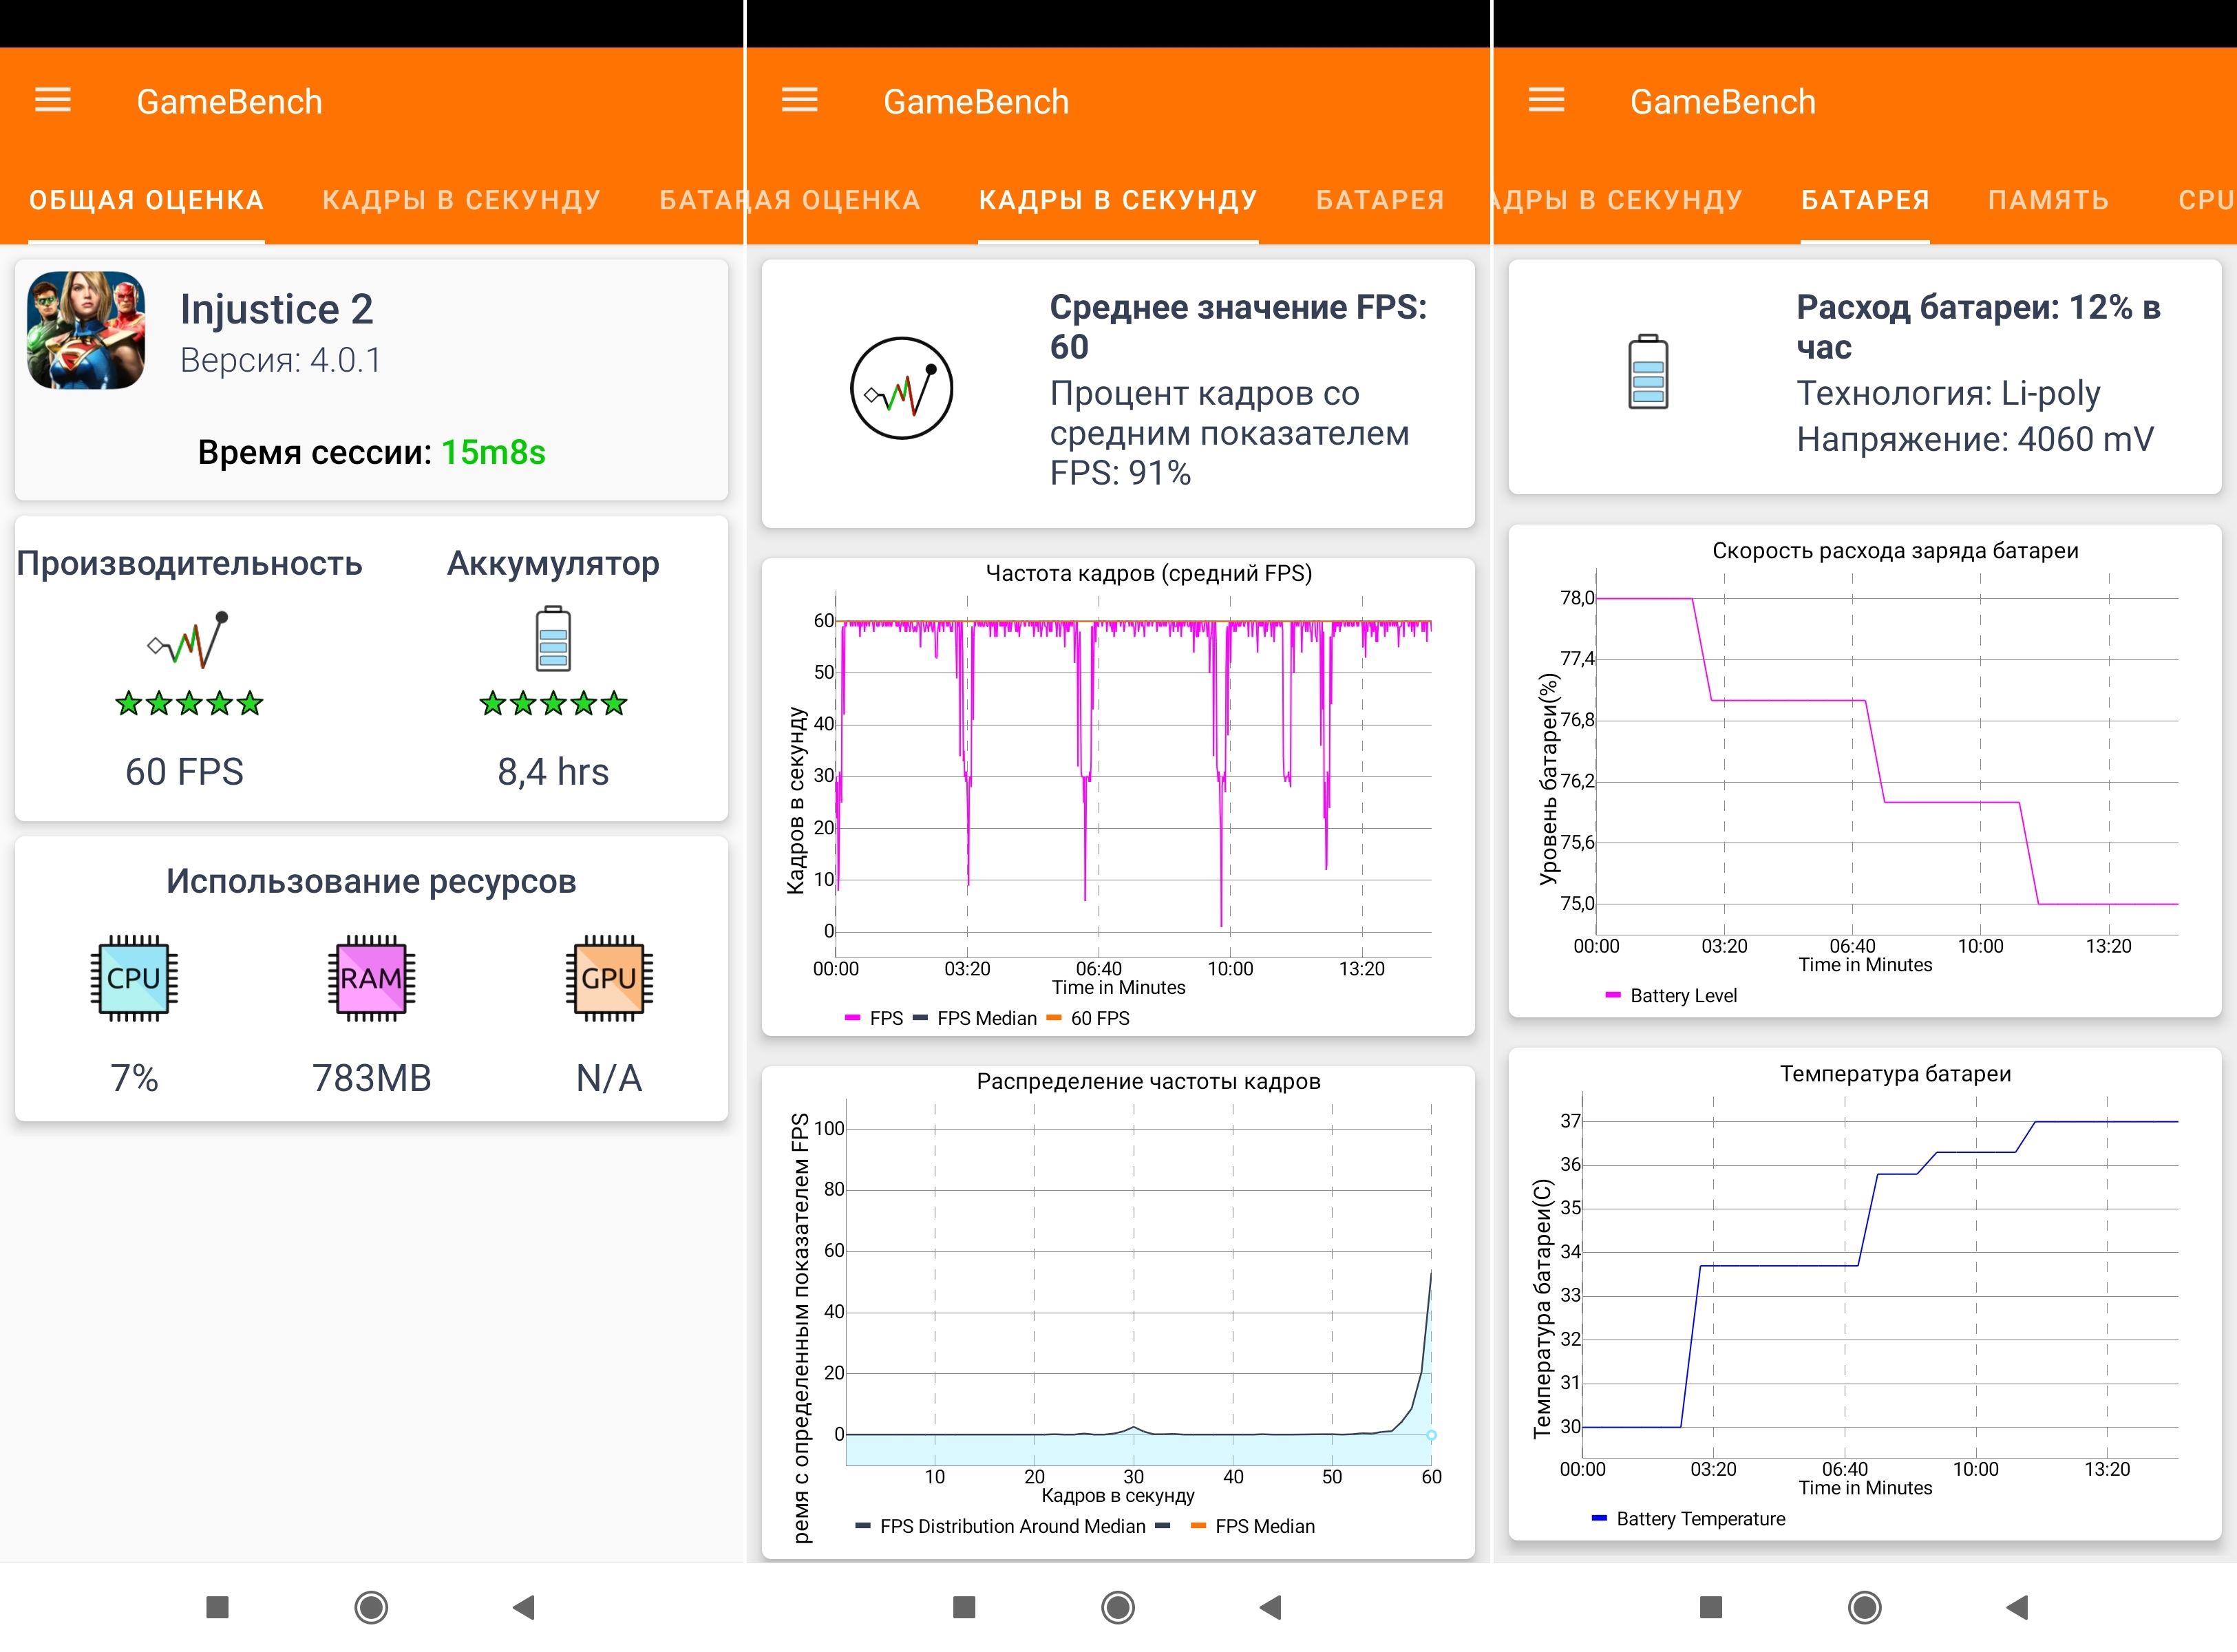2237x1652 pixels.
Task: Tap the circular FPS gauge icon
Action: [x=901, y=388]
